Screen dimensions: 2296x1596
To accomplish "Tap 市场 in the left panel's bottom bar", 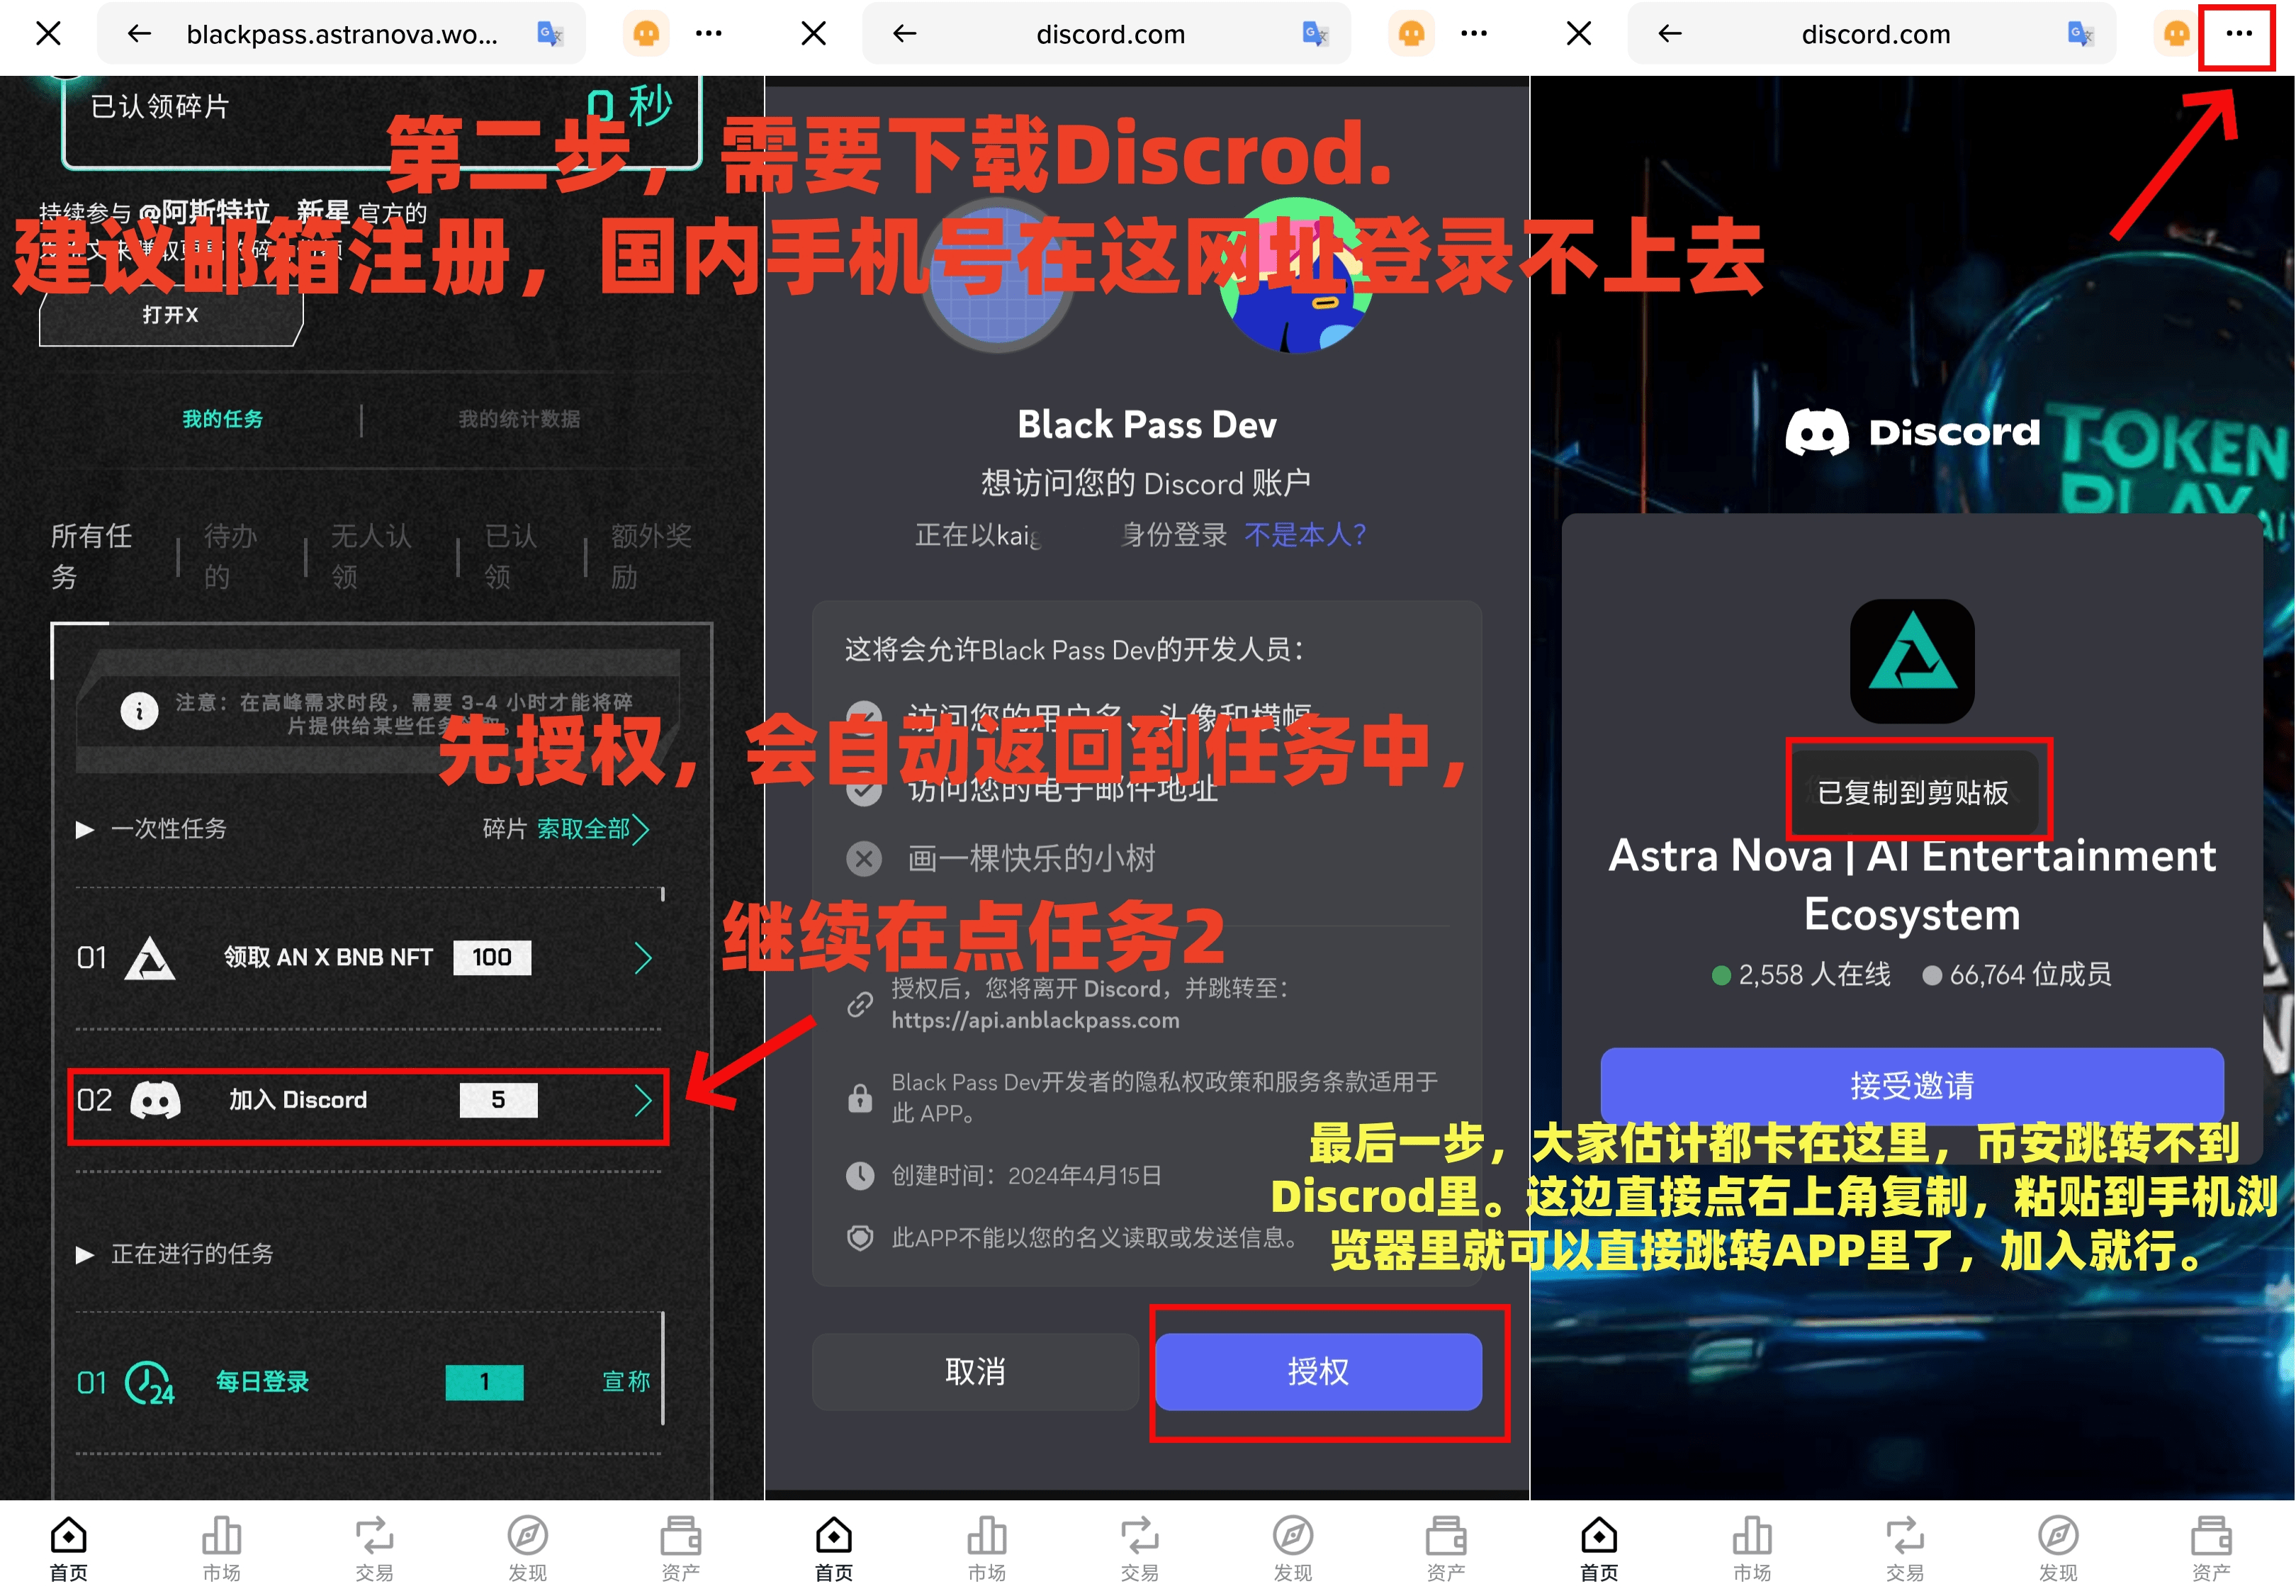I will click(221, 1548).
